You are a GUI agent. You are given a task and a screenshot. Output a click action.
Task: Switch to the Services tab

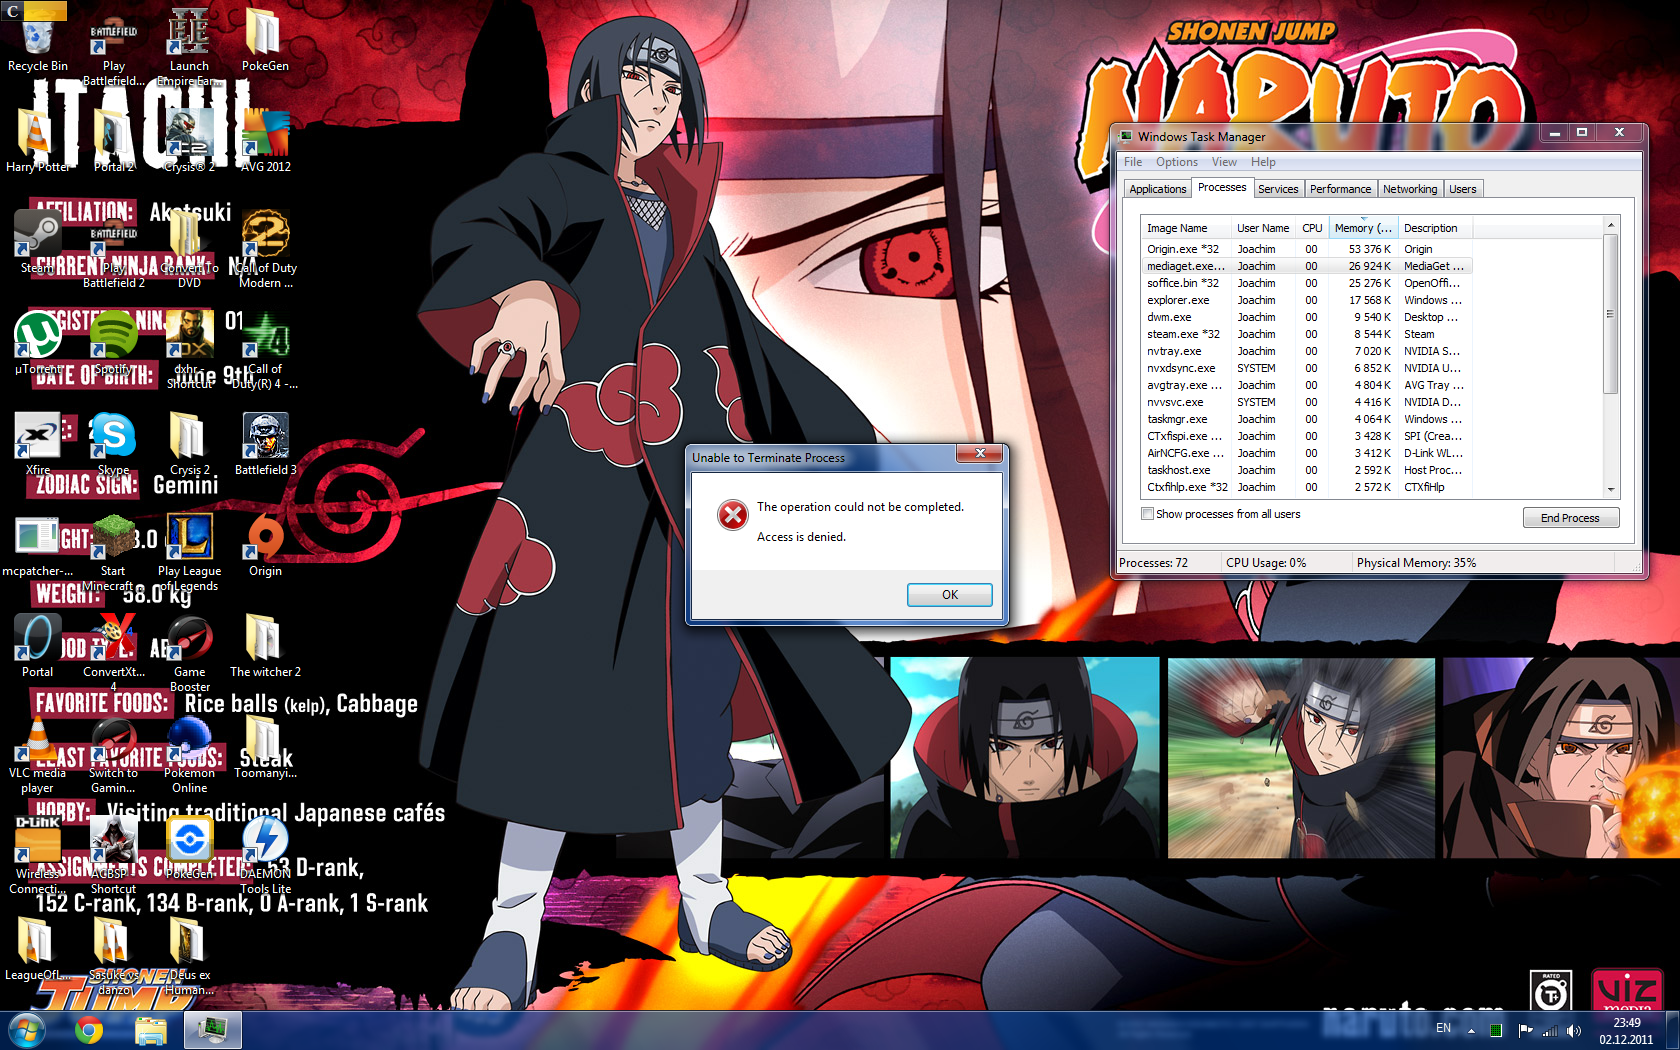(x=1278, y=189)
